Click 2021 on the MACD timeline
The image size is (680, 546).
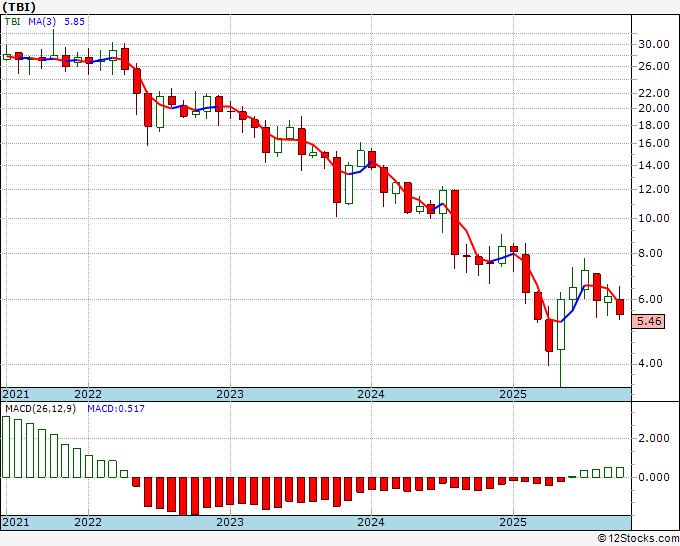point(16,522)
